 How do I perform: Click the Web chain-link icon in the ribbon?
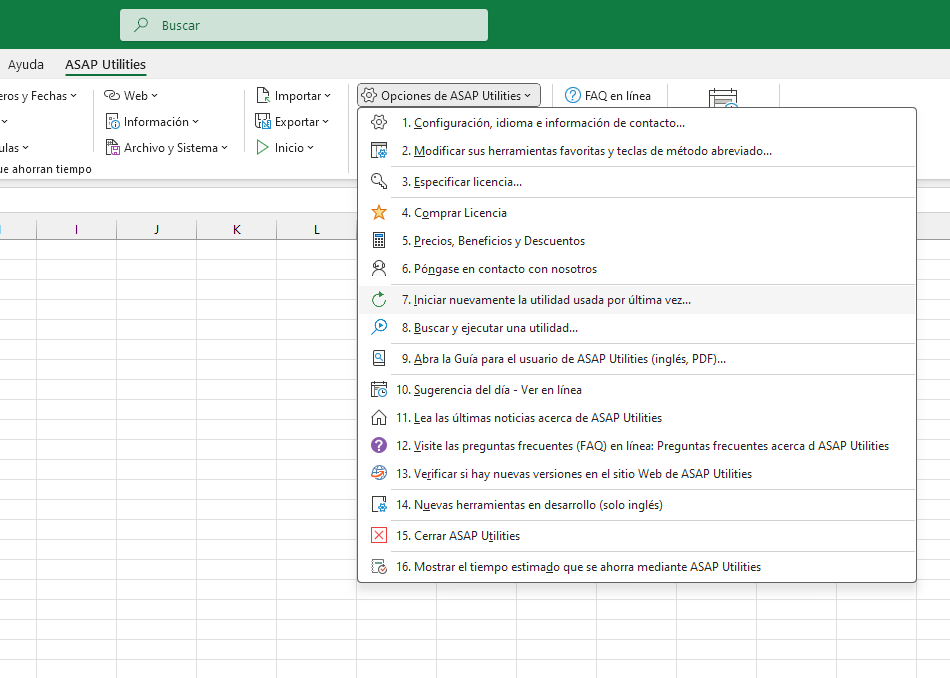pyautogui.click(x=112, y=95)
